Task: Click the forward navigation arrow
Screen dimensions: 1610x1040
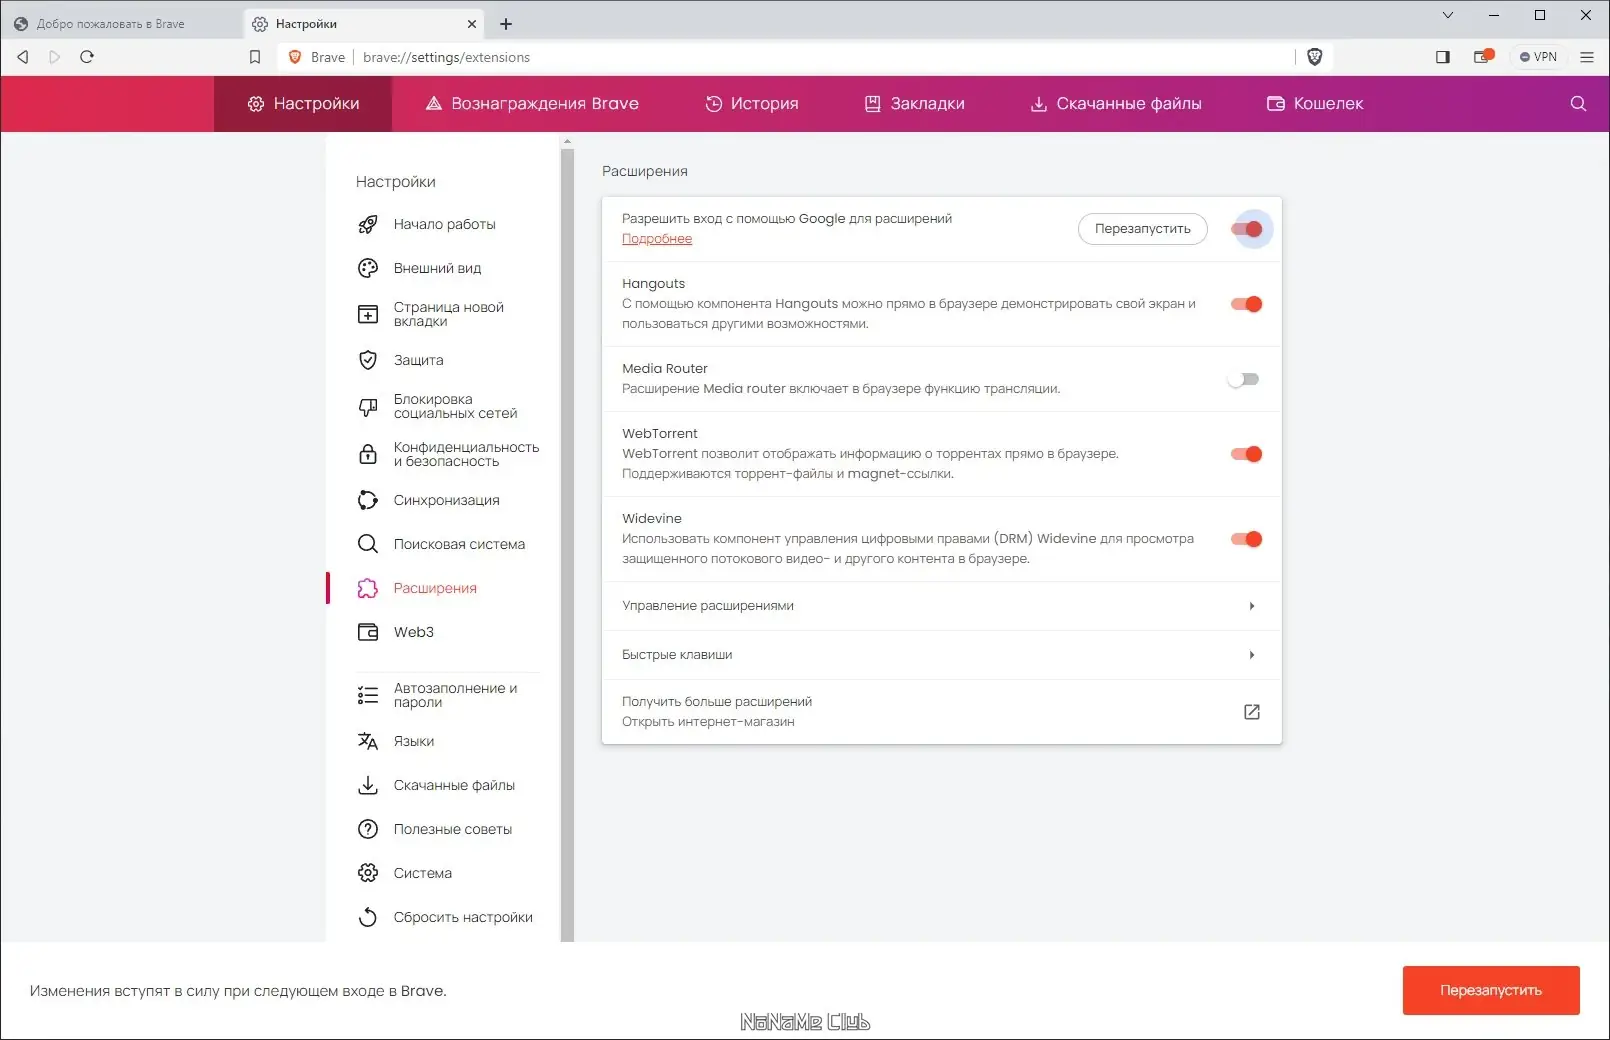Action: point(55,57)
